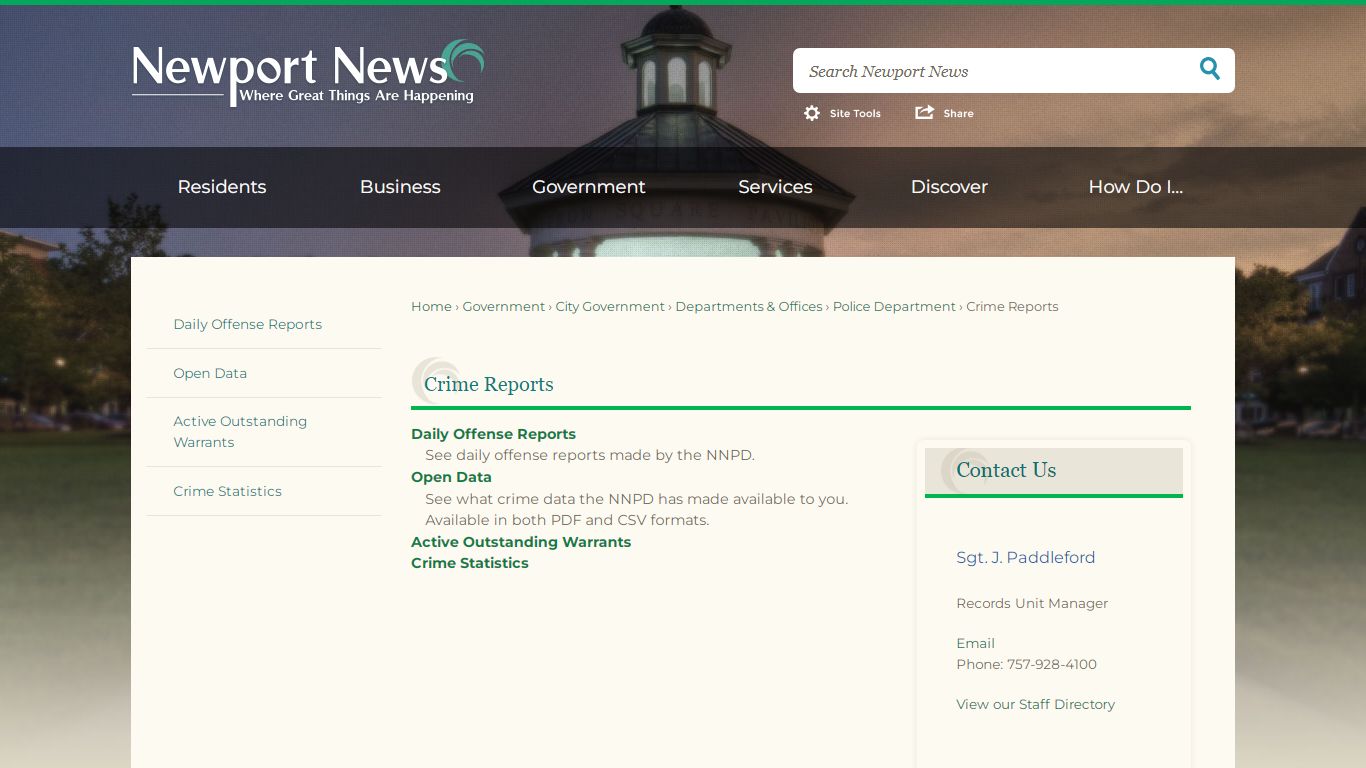Open the How Do I... menu
1366x768 pixels.
(x=1136, y=187)
